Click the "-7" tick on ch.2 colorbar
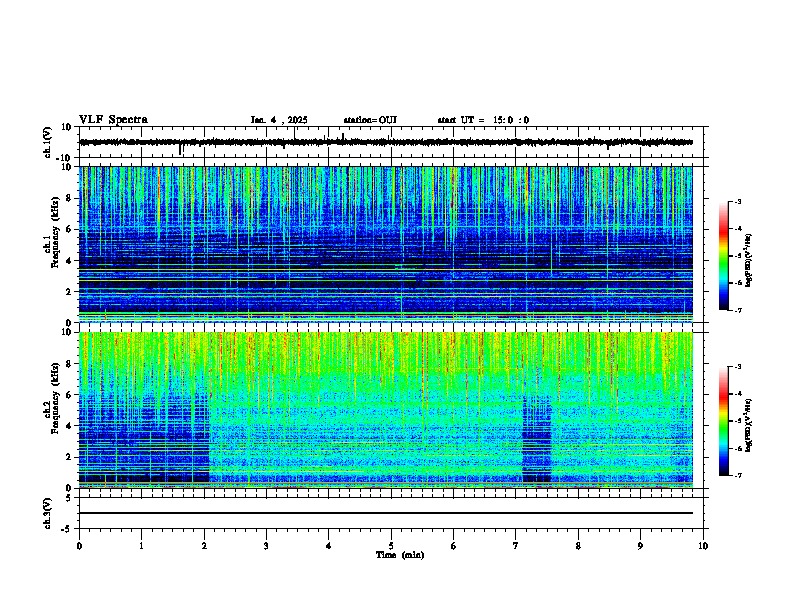The image size is (792, 612). point(737,476)
